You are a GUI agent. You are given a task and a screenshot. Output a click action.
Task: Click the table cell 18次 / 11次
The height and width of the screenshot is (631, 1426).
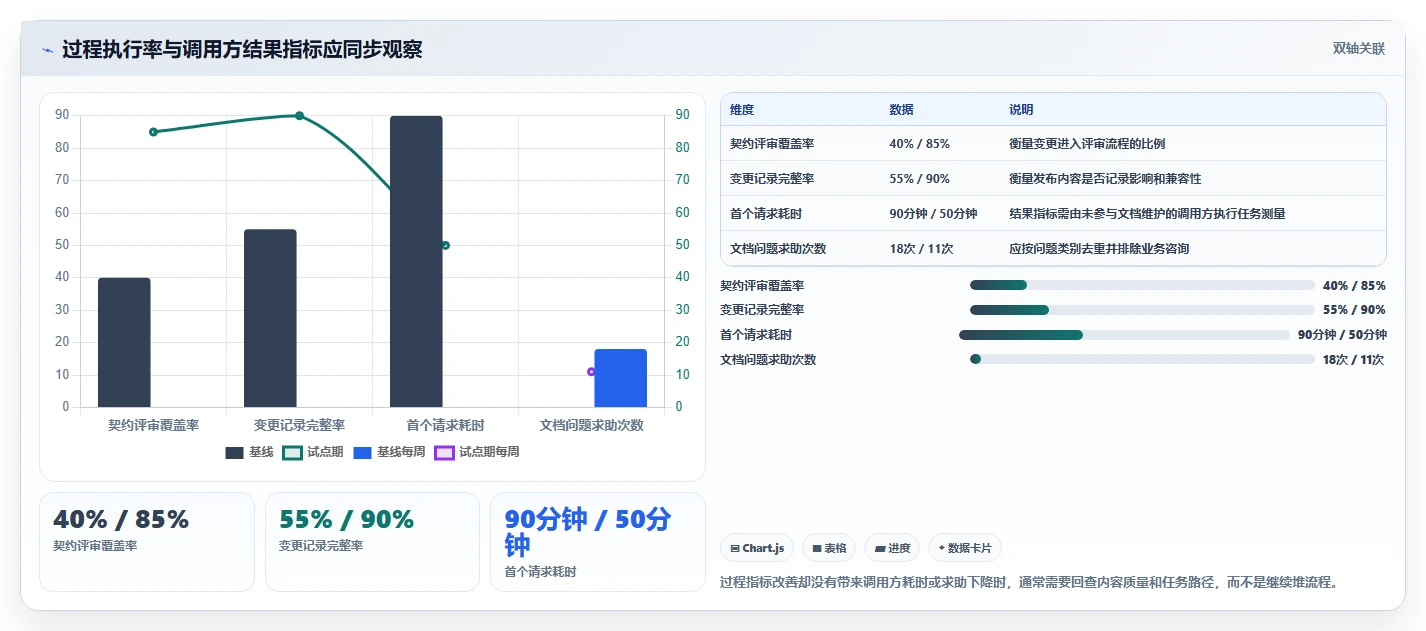coord(921,249)
